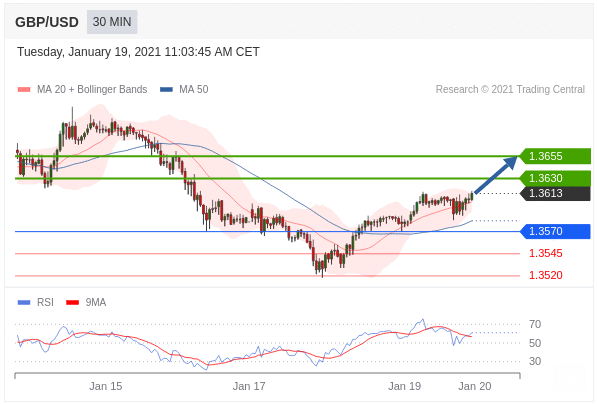Click the Jan 20 date axis label
Screen dimensions: 597x404
pos(474,386)
